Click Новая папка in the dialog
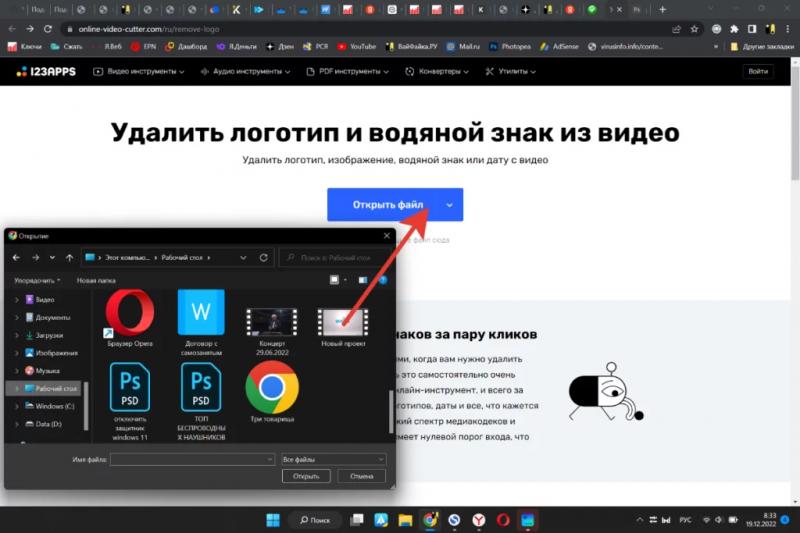The image size is (800, 533). (96, 281)
